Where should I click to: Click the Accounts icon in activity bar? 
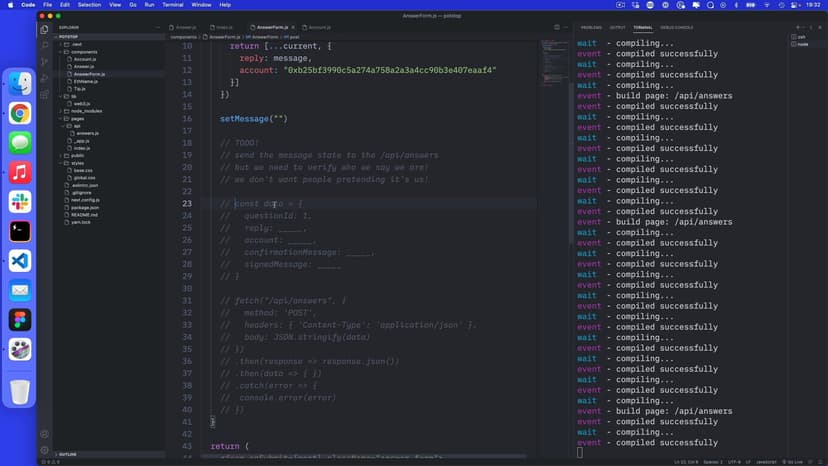[45, 434]
